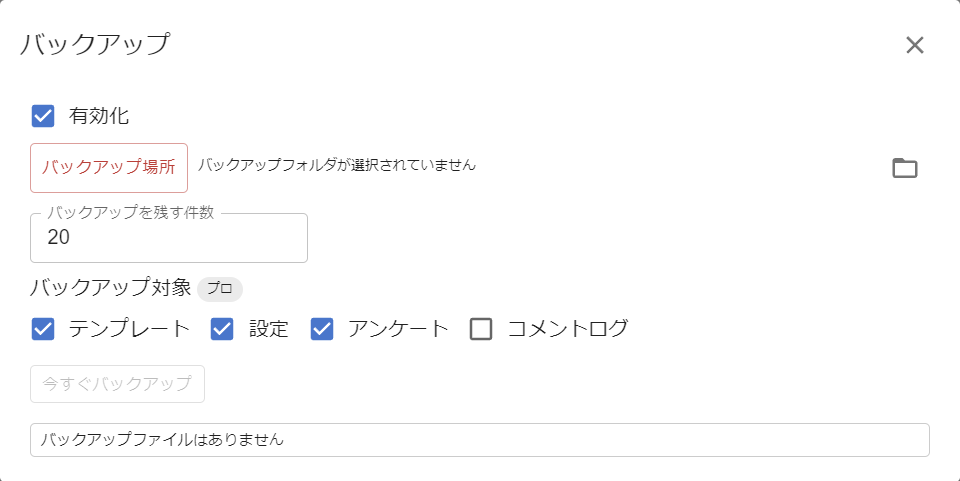Click the バックアップフォルダが選択されていません message text
The width and height of the screenshot is (960, 481).
point(336,165)
